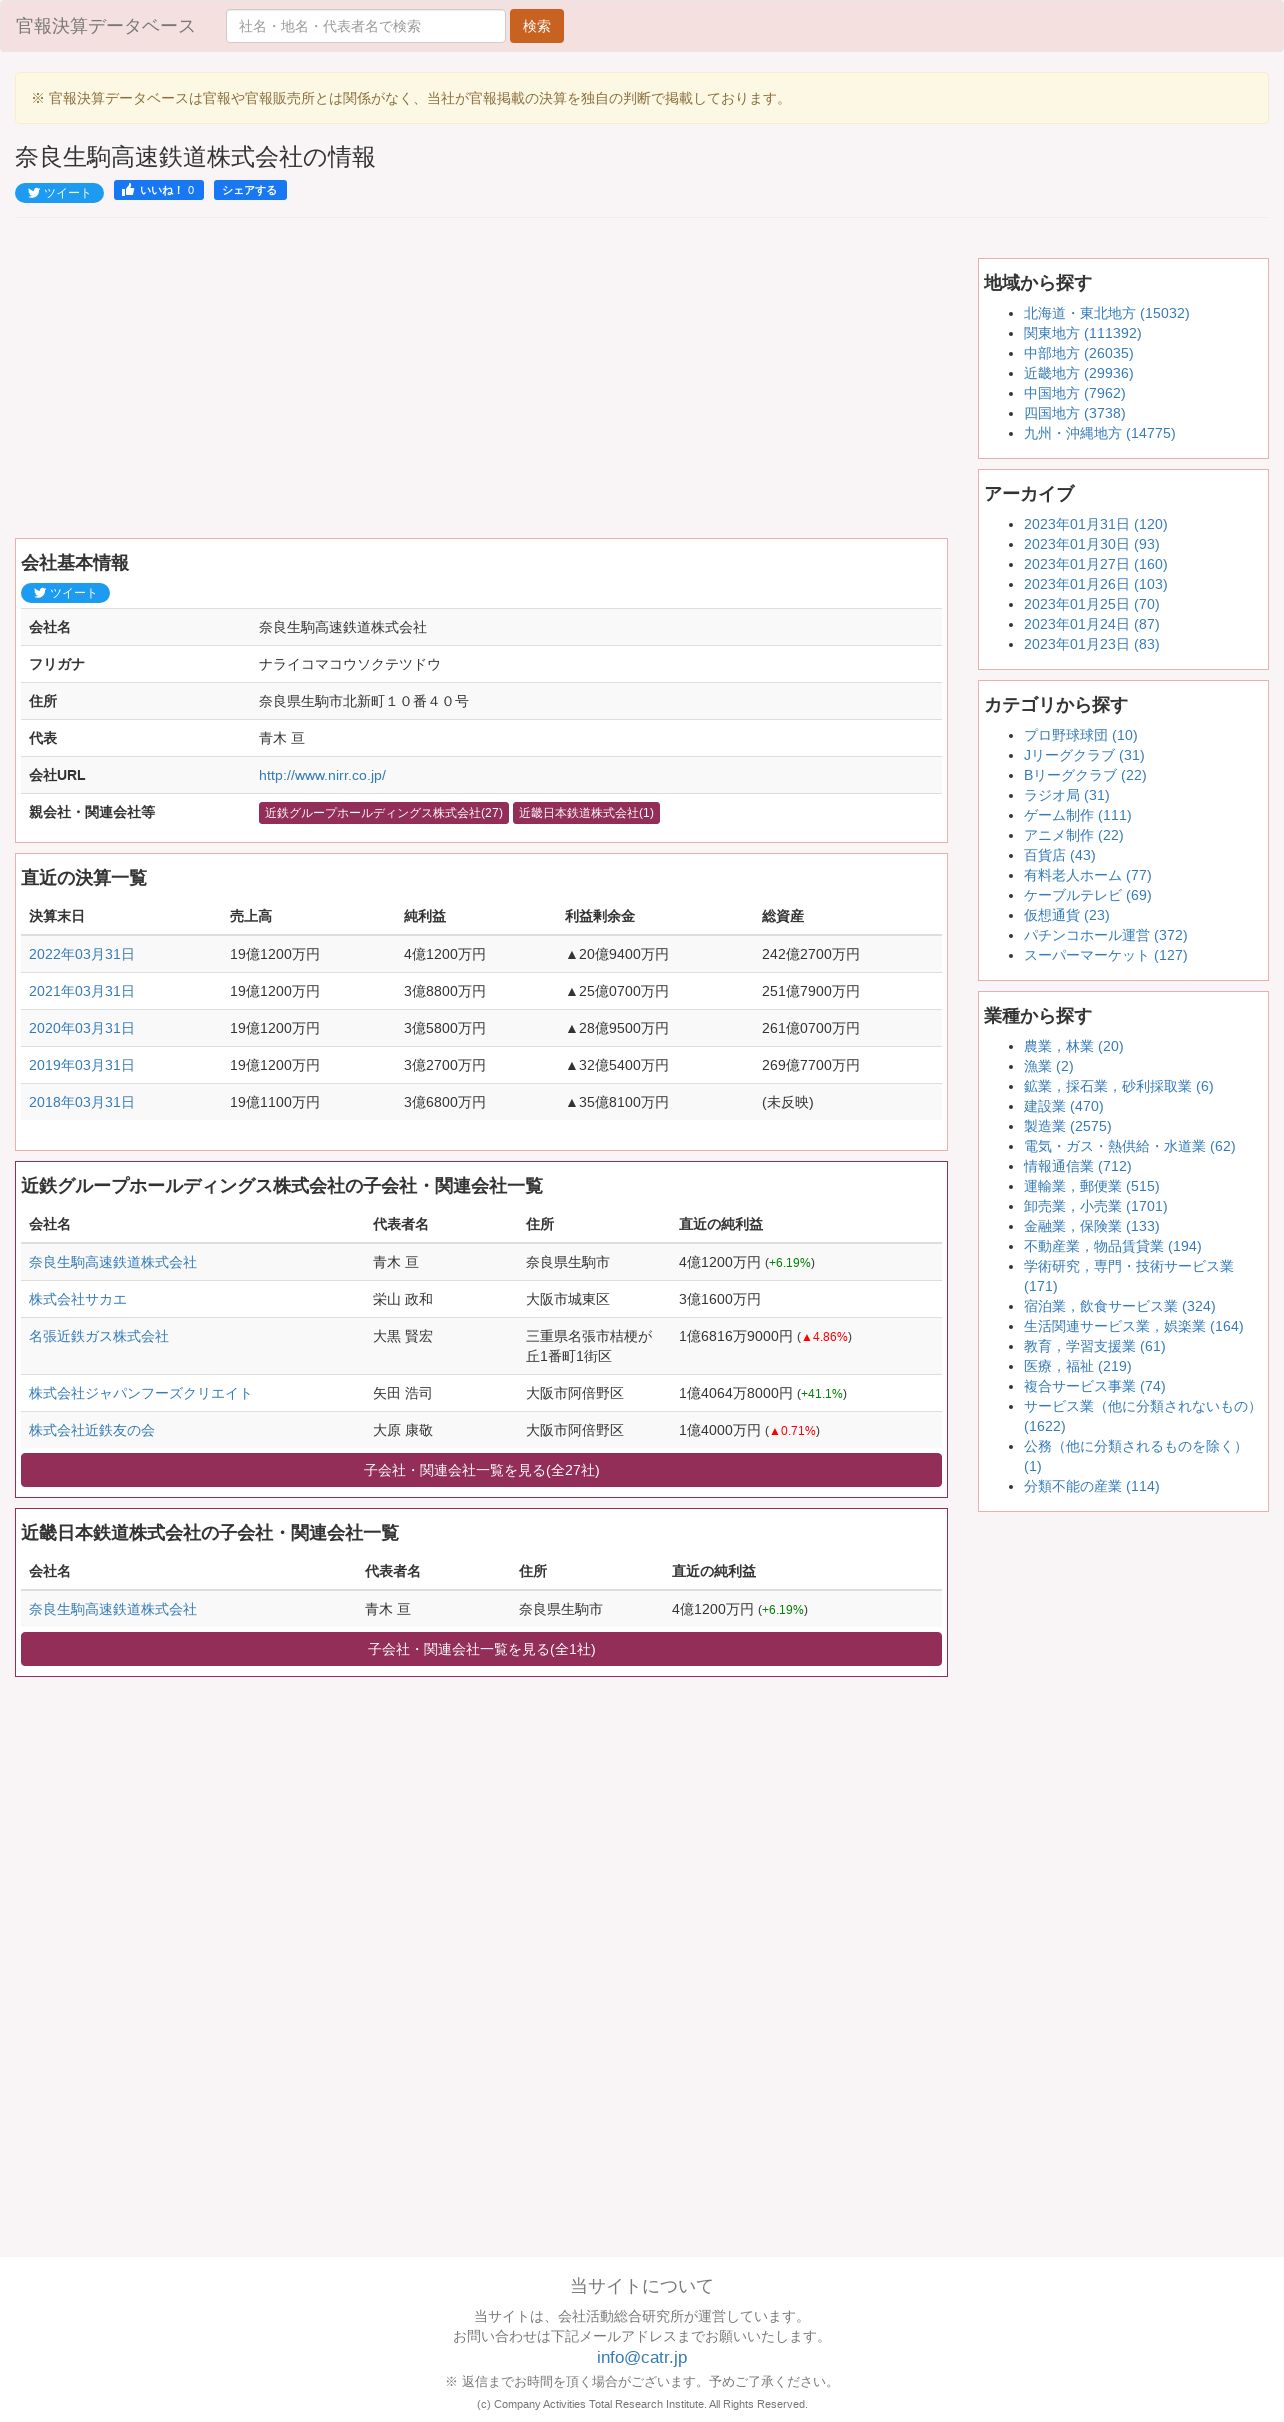Click 奈良県生駒市北新町１０番４０号 address text
The image size is (1284, 2422).
point(363,701)
